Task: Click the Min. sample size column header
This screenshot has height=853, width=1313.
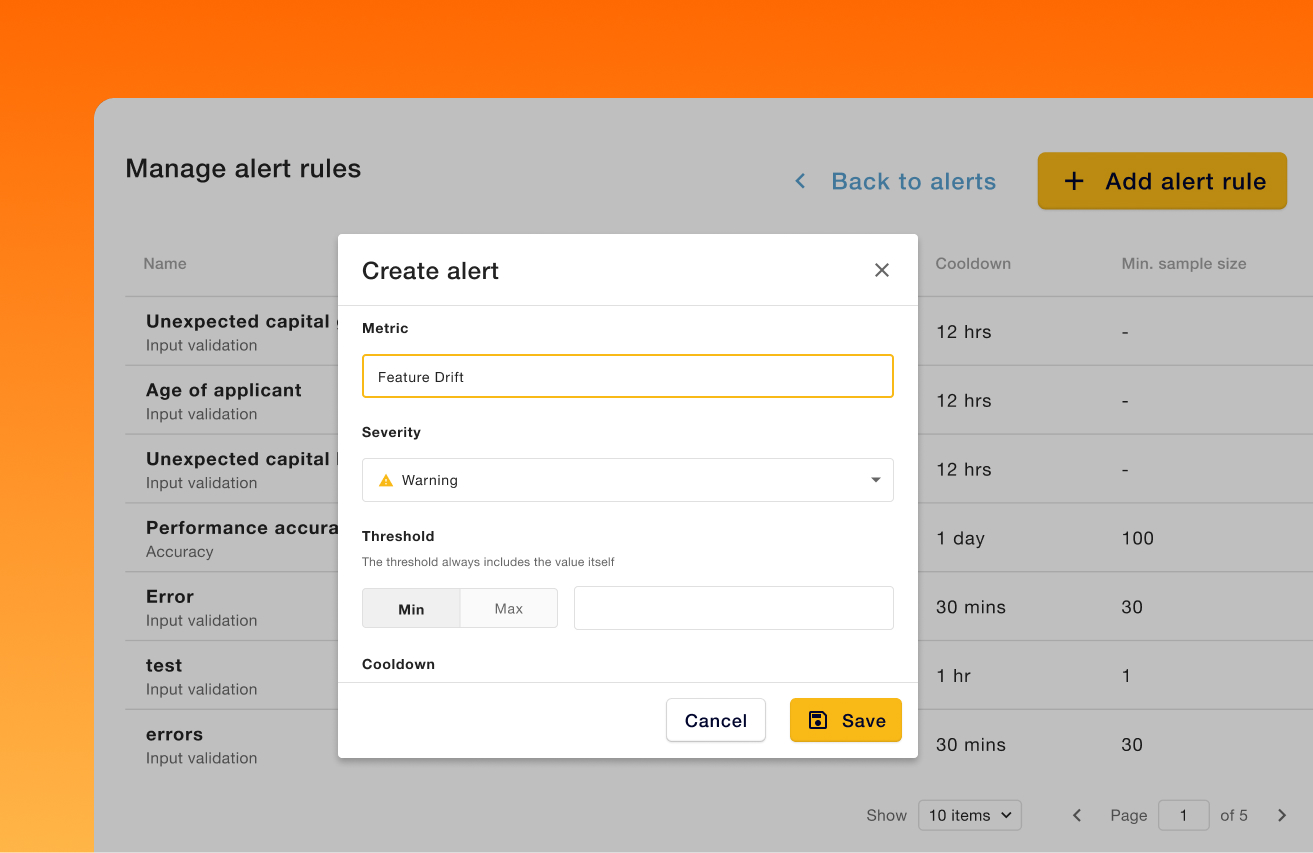Action: pyautogui.click(x=1184, y=264)
